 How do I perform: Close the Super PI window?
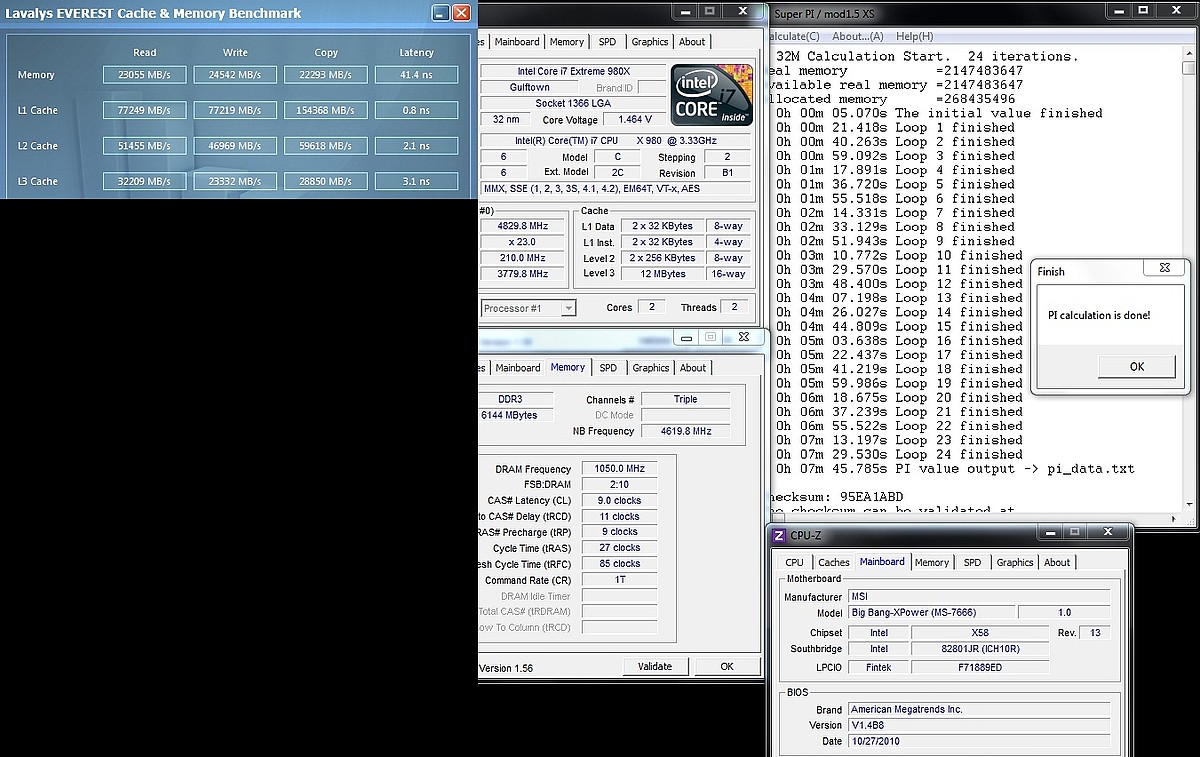point(1178,11)
